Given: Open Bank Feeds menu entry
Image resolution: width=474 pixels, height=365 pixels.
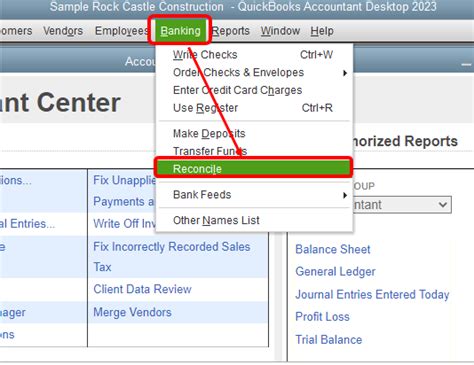Looking at the screenshot, I should 253,194.
